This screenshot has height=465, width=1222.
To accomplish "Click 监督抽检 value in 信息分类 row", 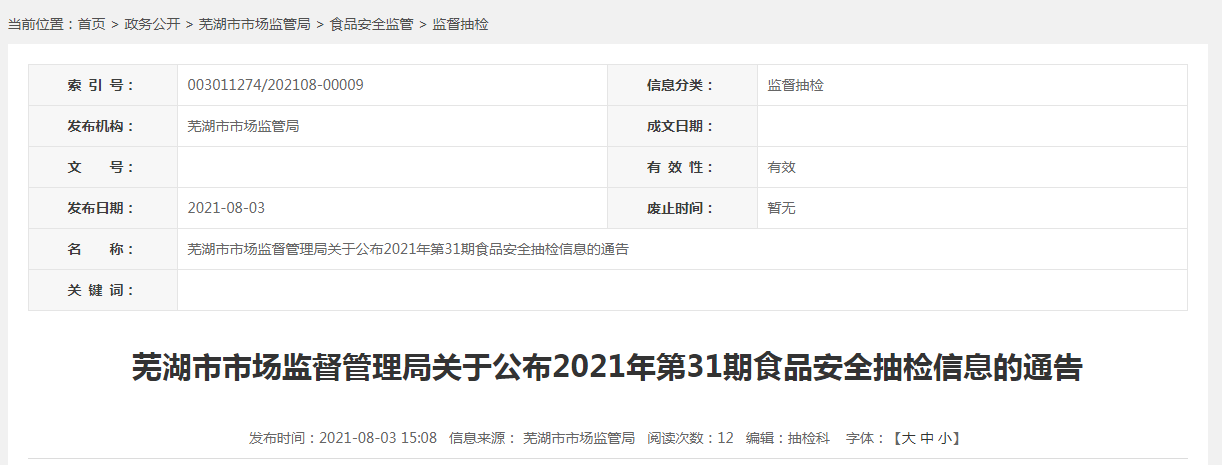I will (795, 85).
